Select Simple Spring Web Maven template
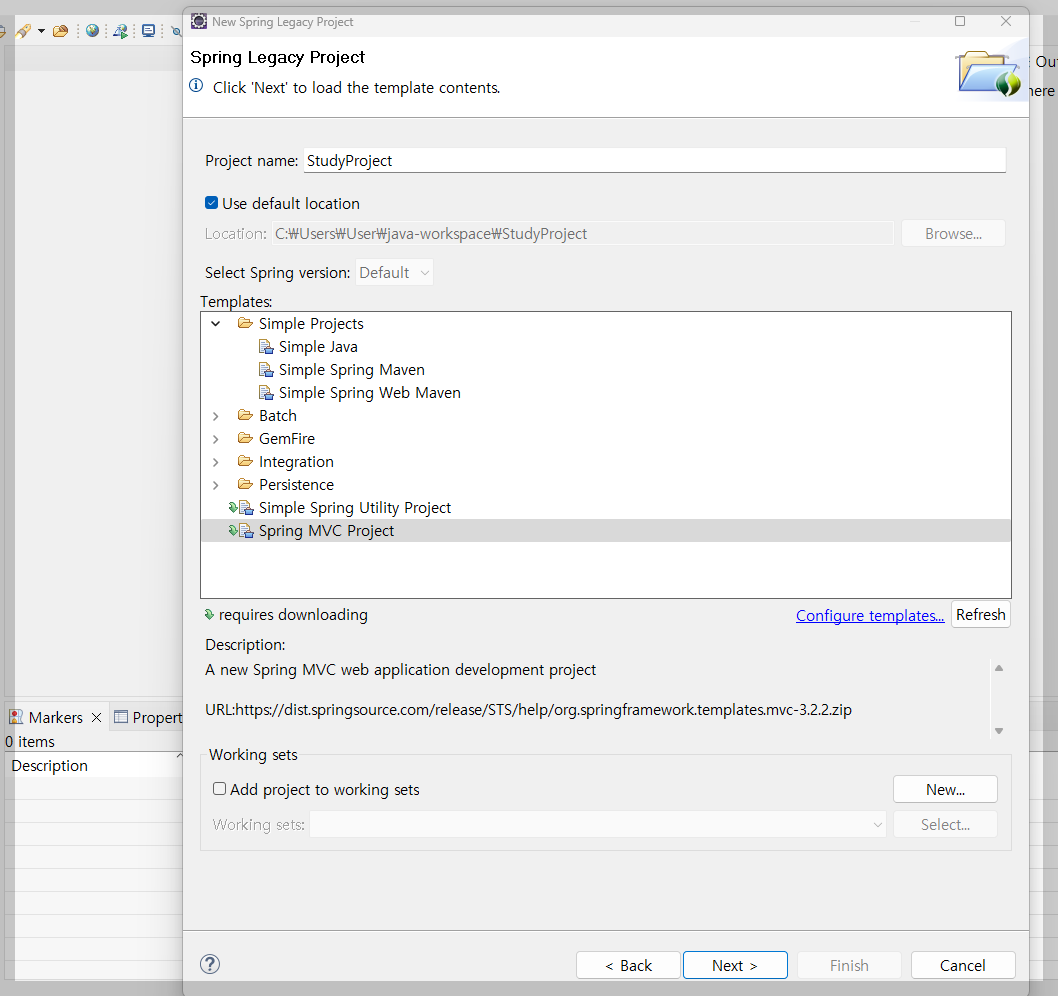1058x996 pixels. tap(369, 393)
